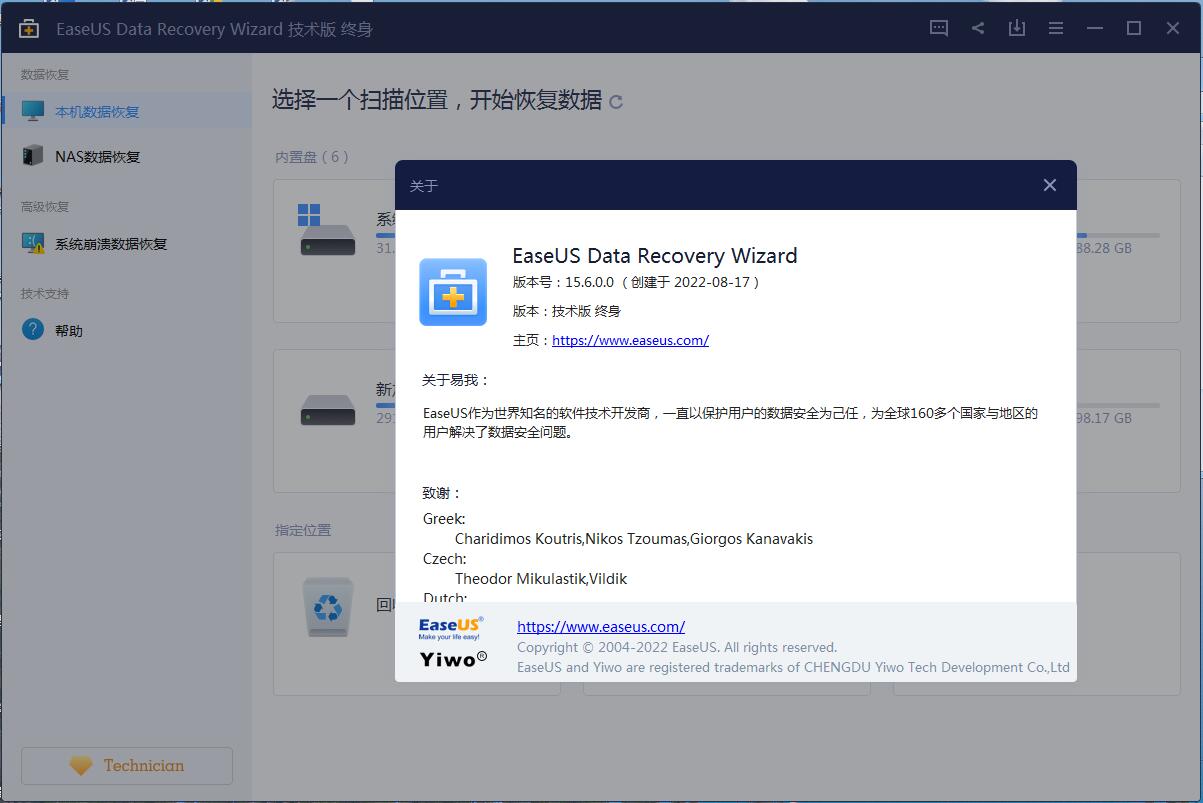Click the name Theodor Mikulastik,Vildik
This screenshot has width=1203, height=803.
[541, 579]
